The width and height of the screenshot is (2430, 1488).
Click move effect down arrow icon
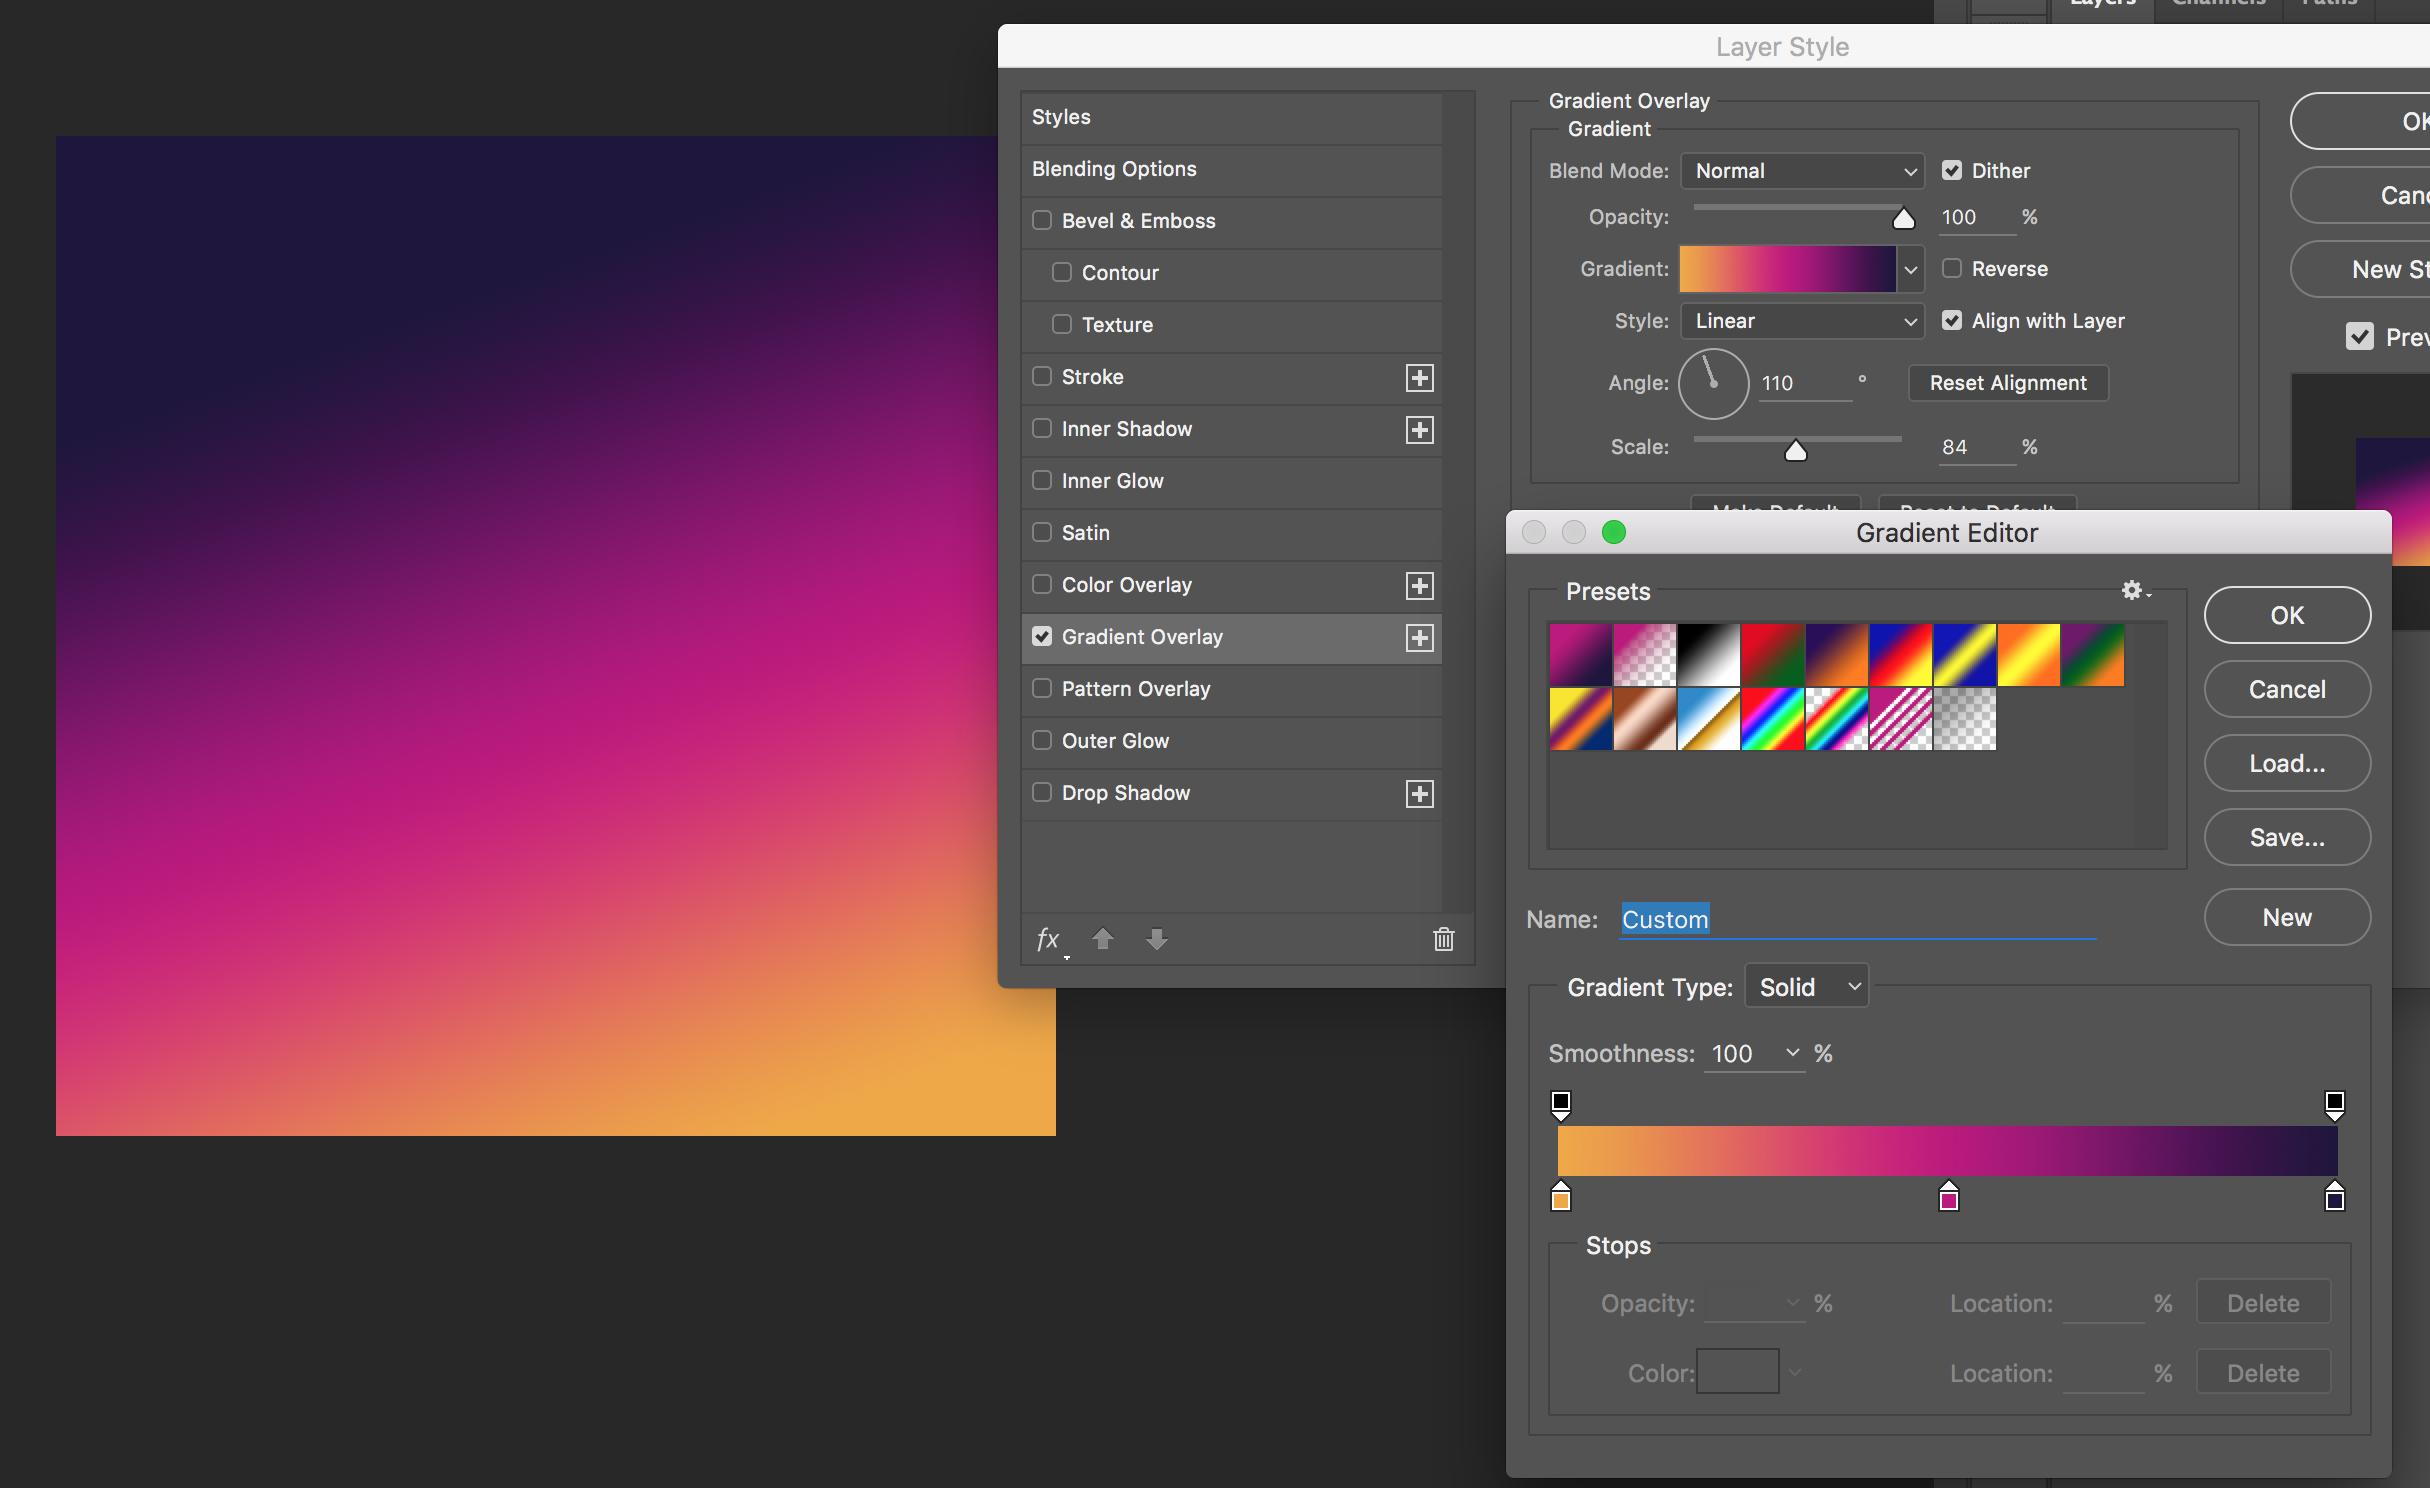pos(1156,939)
